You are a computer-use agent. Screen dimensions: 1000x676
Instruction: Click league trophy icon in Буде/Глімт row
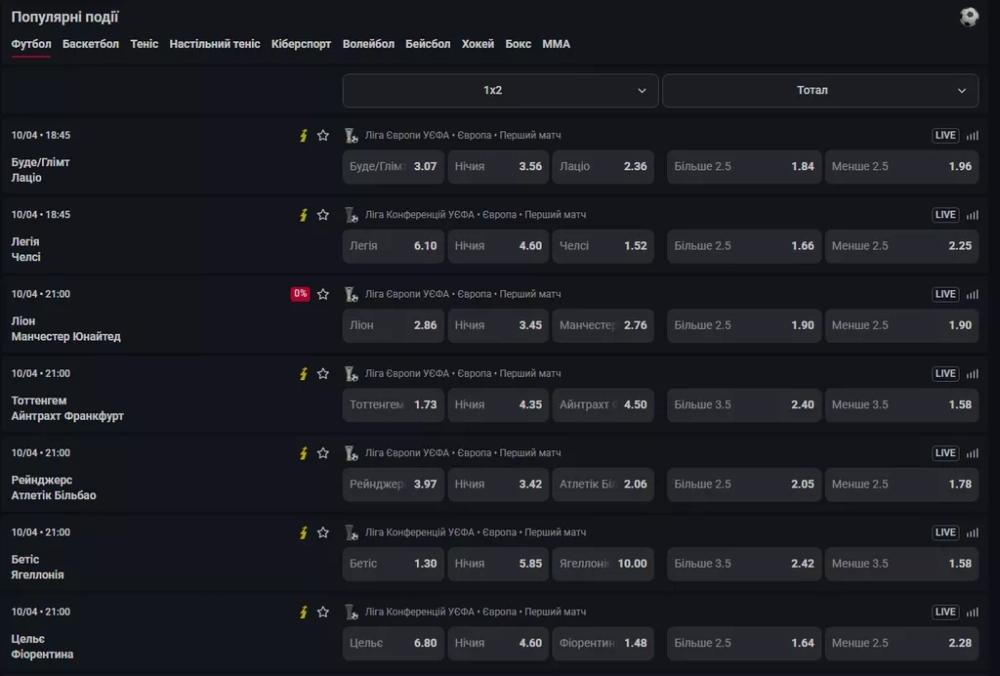coord(351,135)
